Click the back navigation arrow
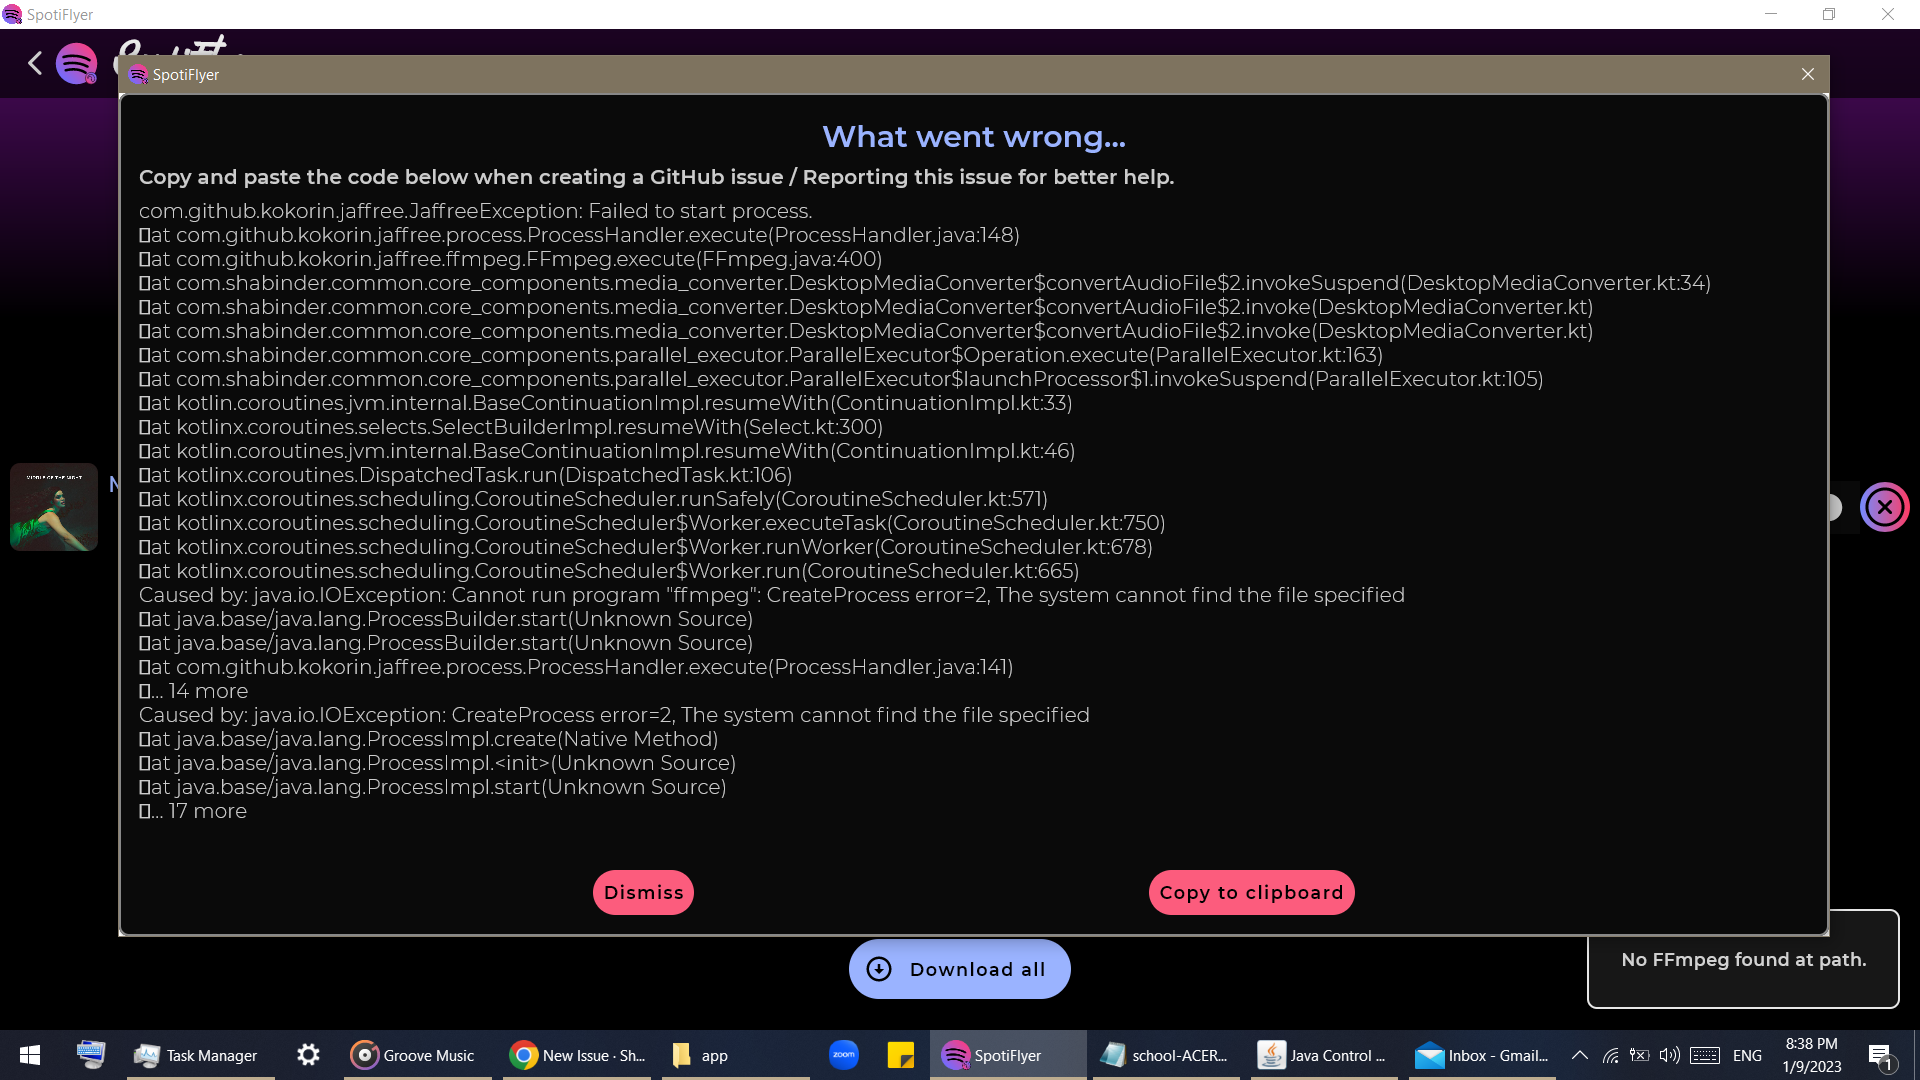 (x=34, y=63)
